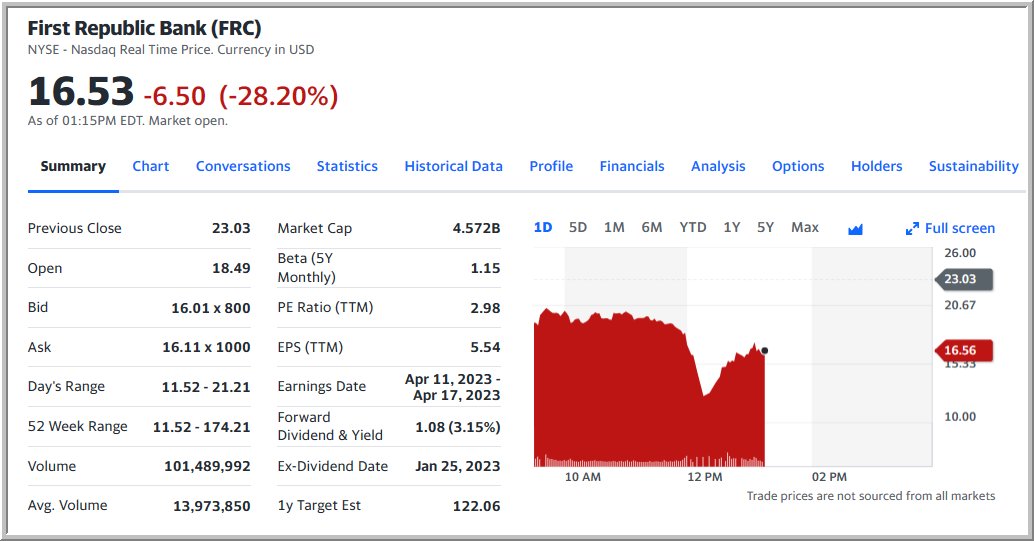
Task: Click the 26.00 chart axis label
Action: pyautogui.click(x=960, y=253)
